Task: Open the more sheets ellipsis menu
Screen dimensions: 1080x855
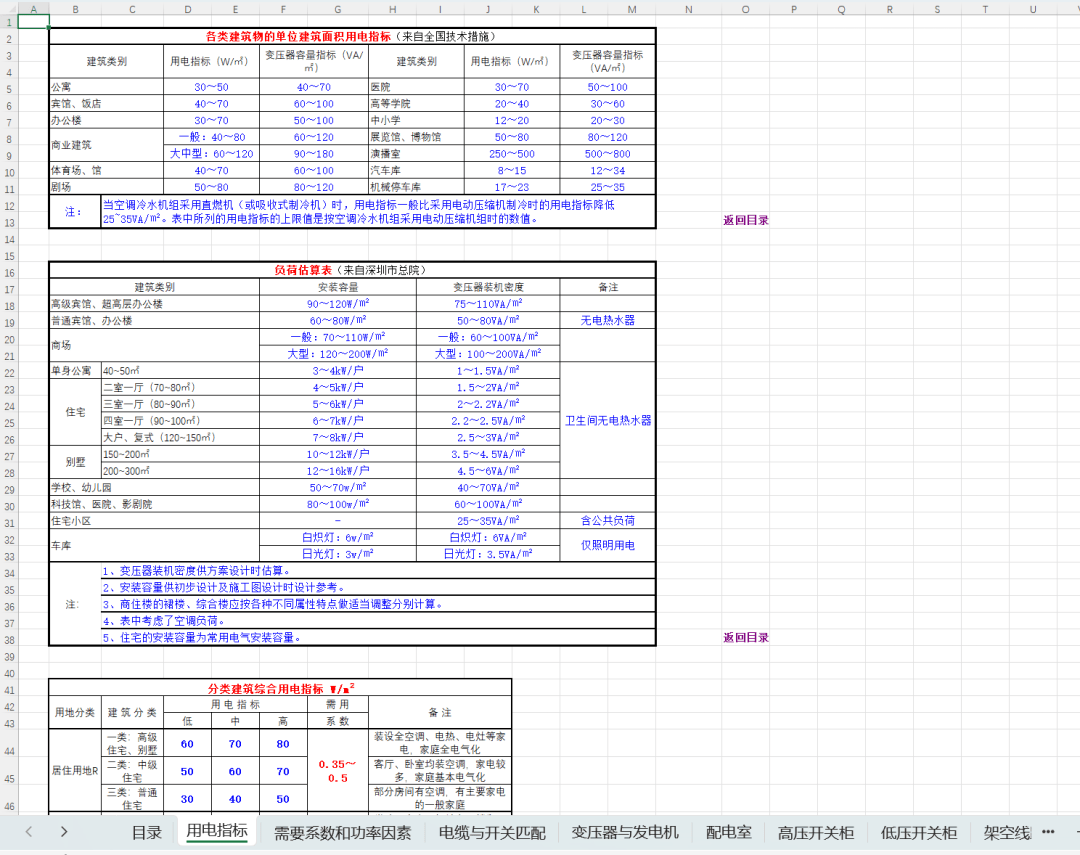Action: coord(1048,831)
